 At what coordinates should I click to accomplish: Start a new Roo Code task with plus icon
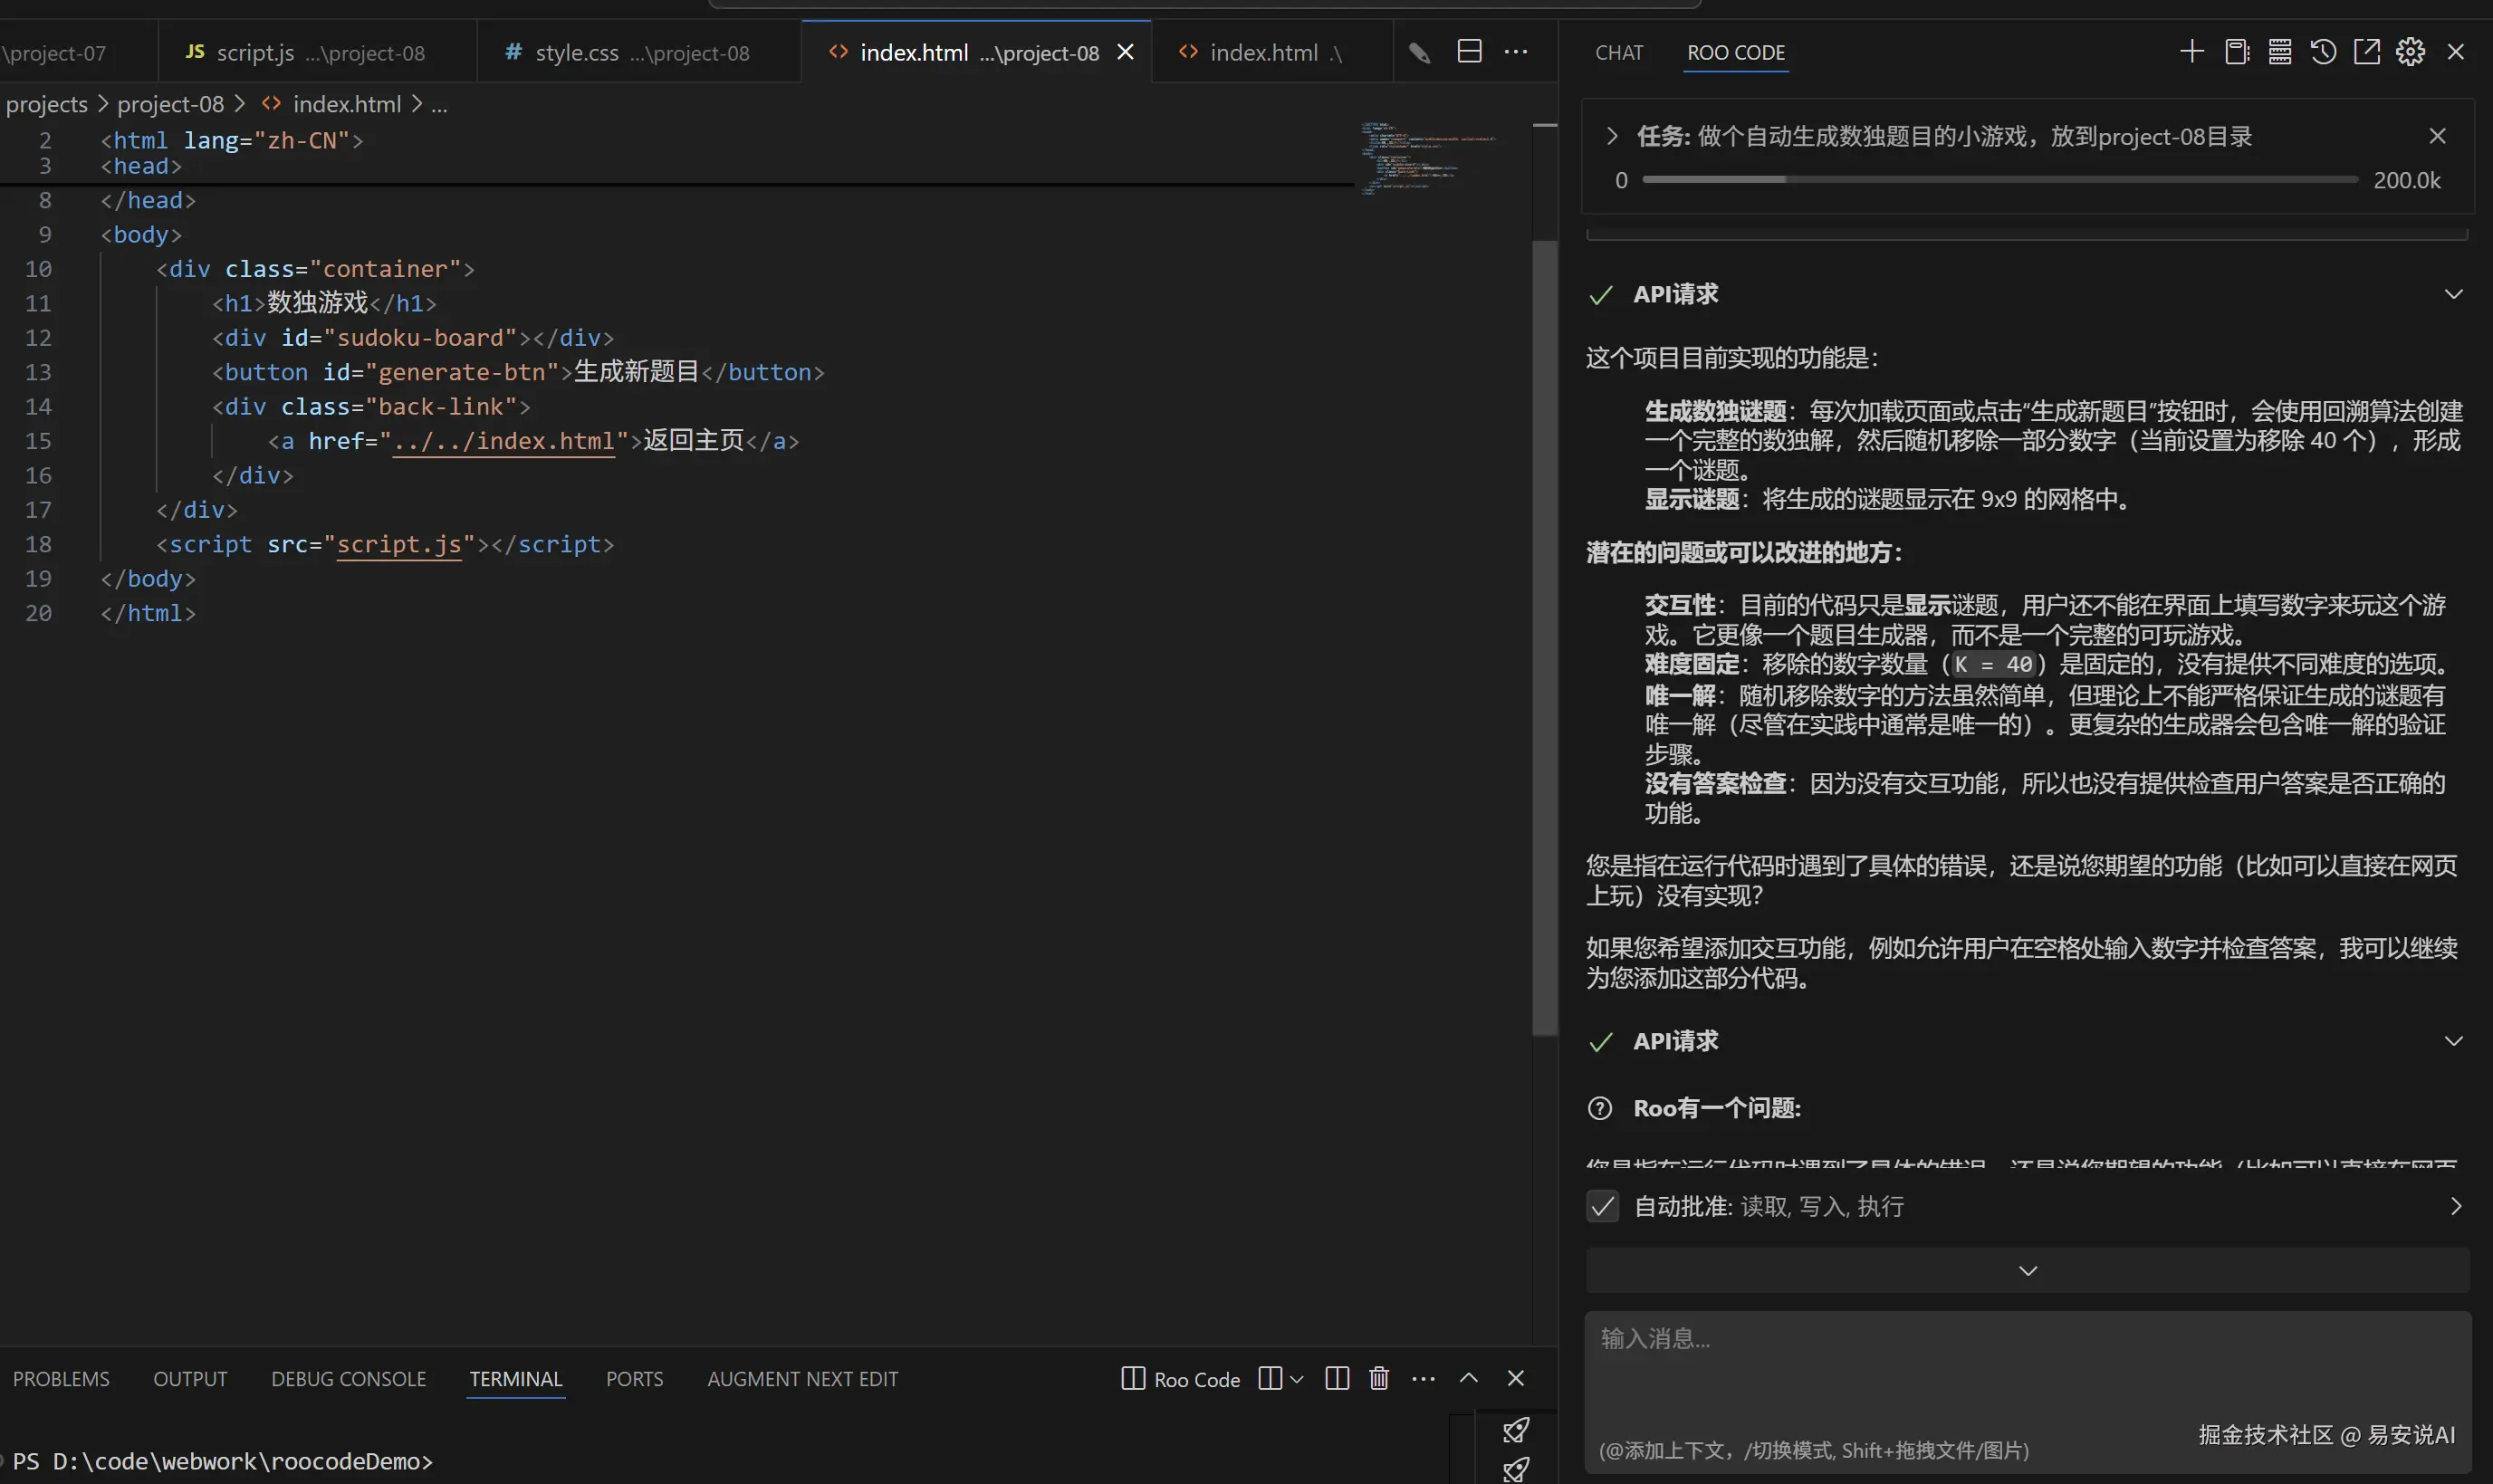[2191, 52]
